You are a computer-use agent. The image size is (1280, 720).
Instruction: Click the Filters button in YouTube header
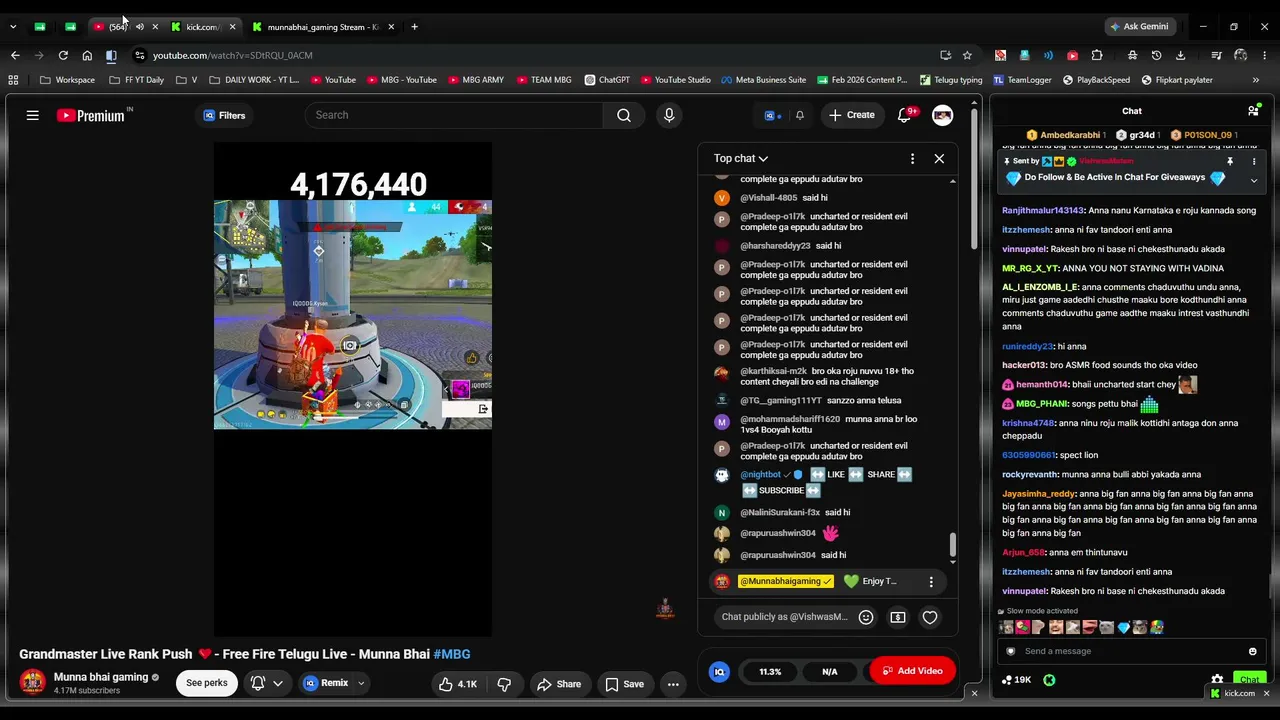(224, 115)
